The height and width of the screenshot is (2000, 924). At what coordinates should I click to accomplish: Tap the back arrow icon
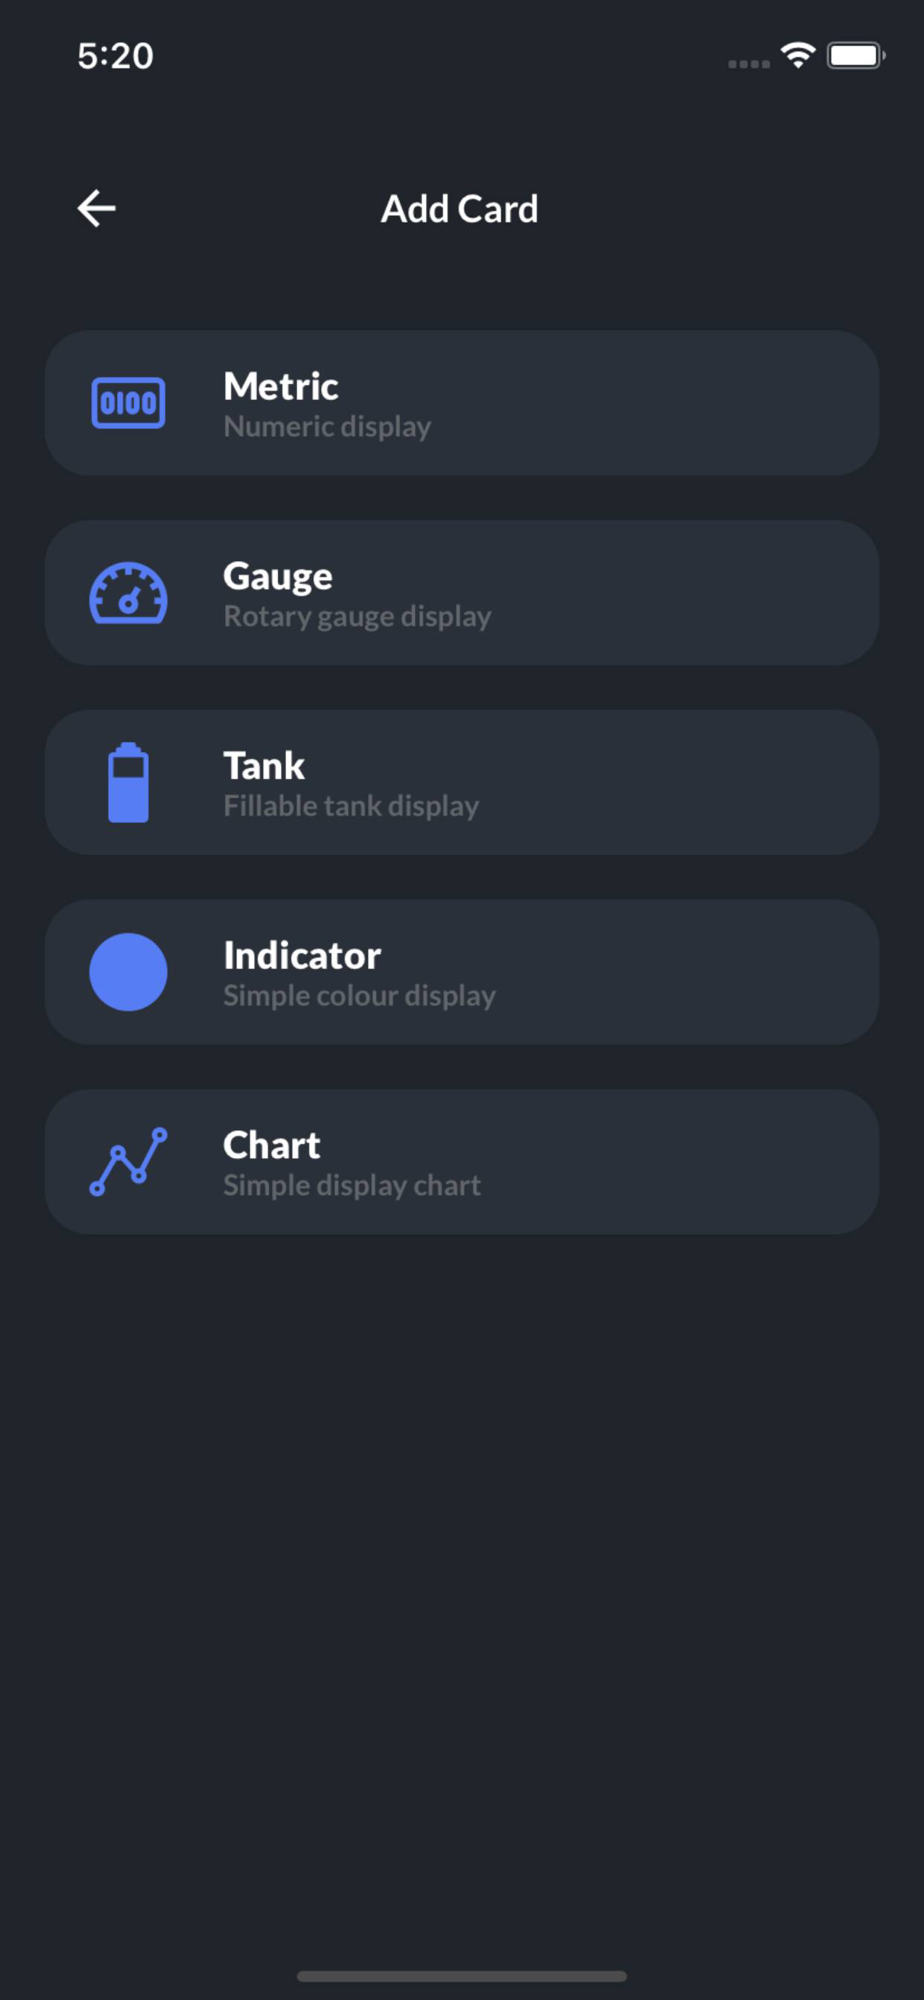pyautogui.click(x=97, y=209)
